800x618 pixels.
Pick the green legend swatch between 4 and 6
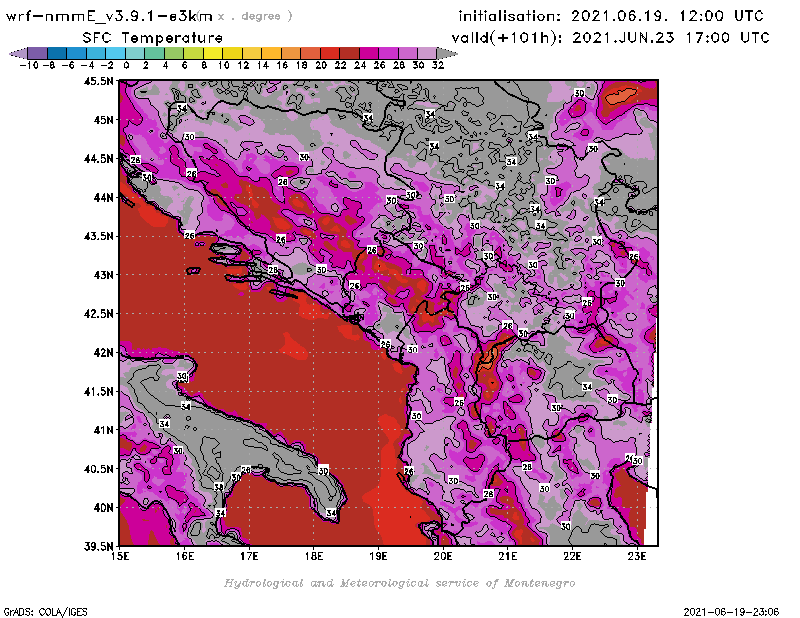[x=174, y=53]
